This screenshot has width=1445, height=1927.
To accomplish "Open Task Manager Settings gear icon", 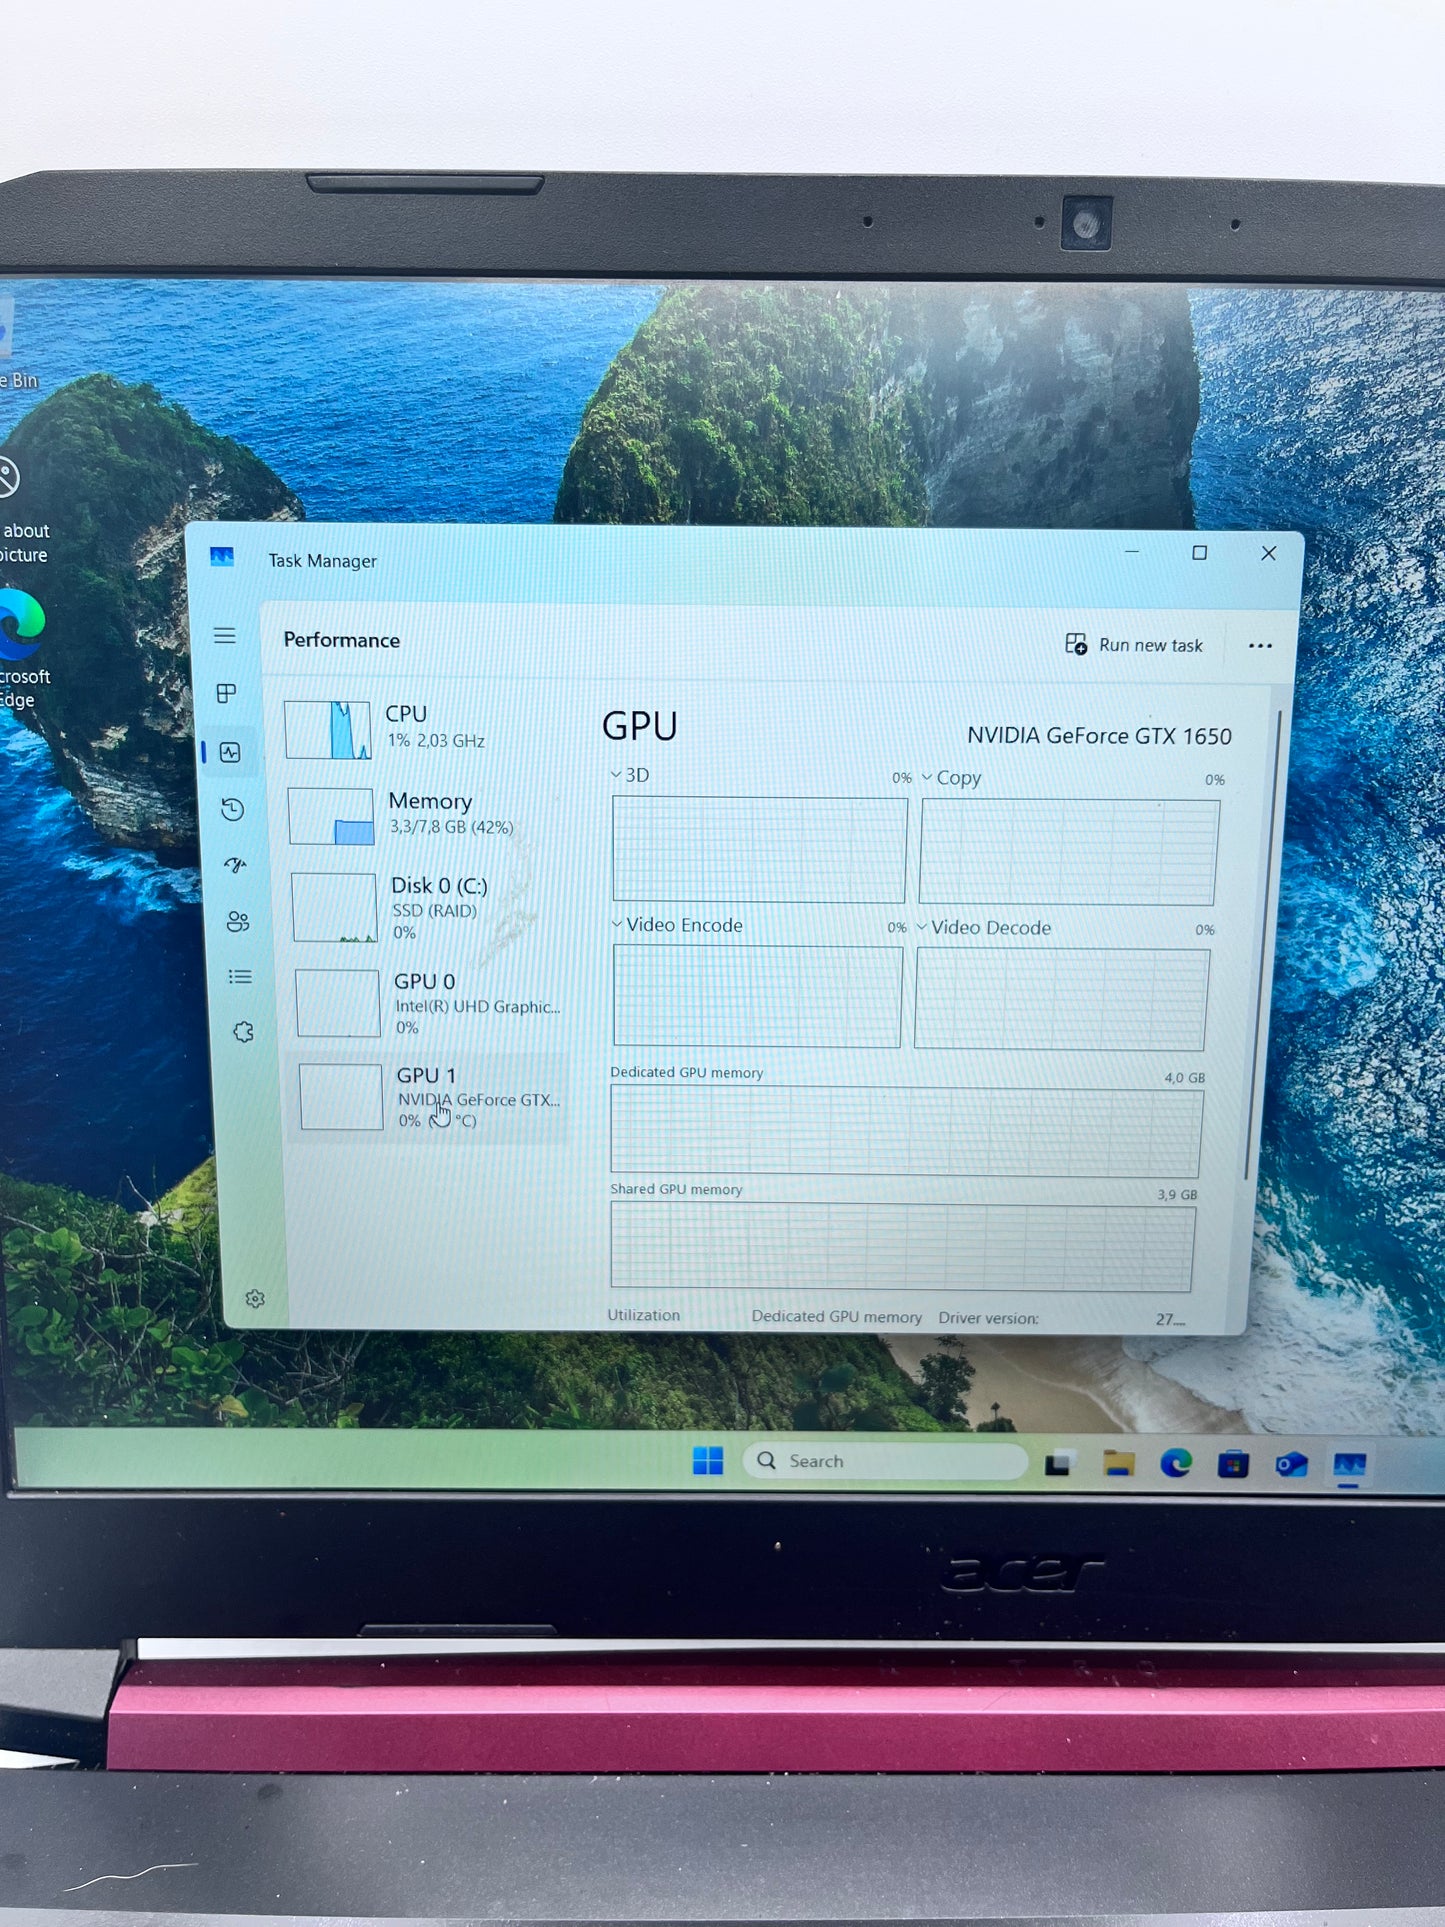I will click(255, 1299).
